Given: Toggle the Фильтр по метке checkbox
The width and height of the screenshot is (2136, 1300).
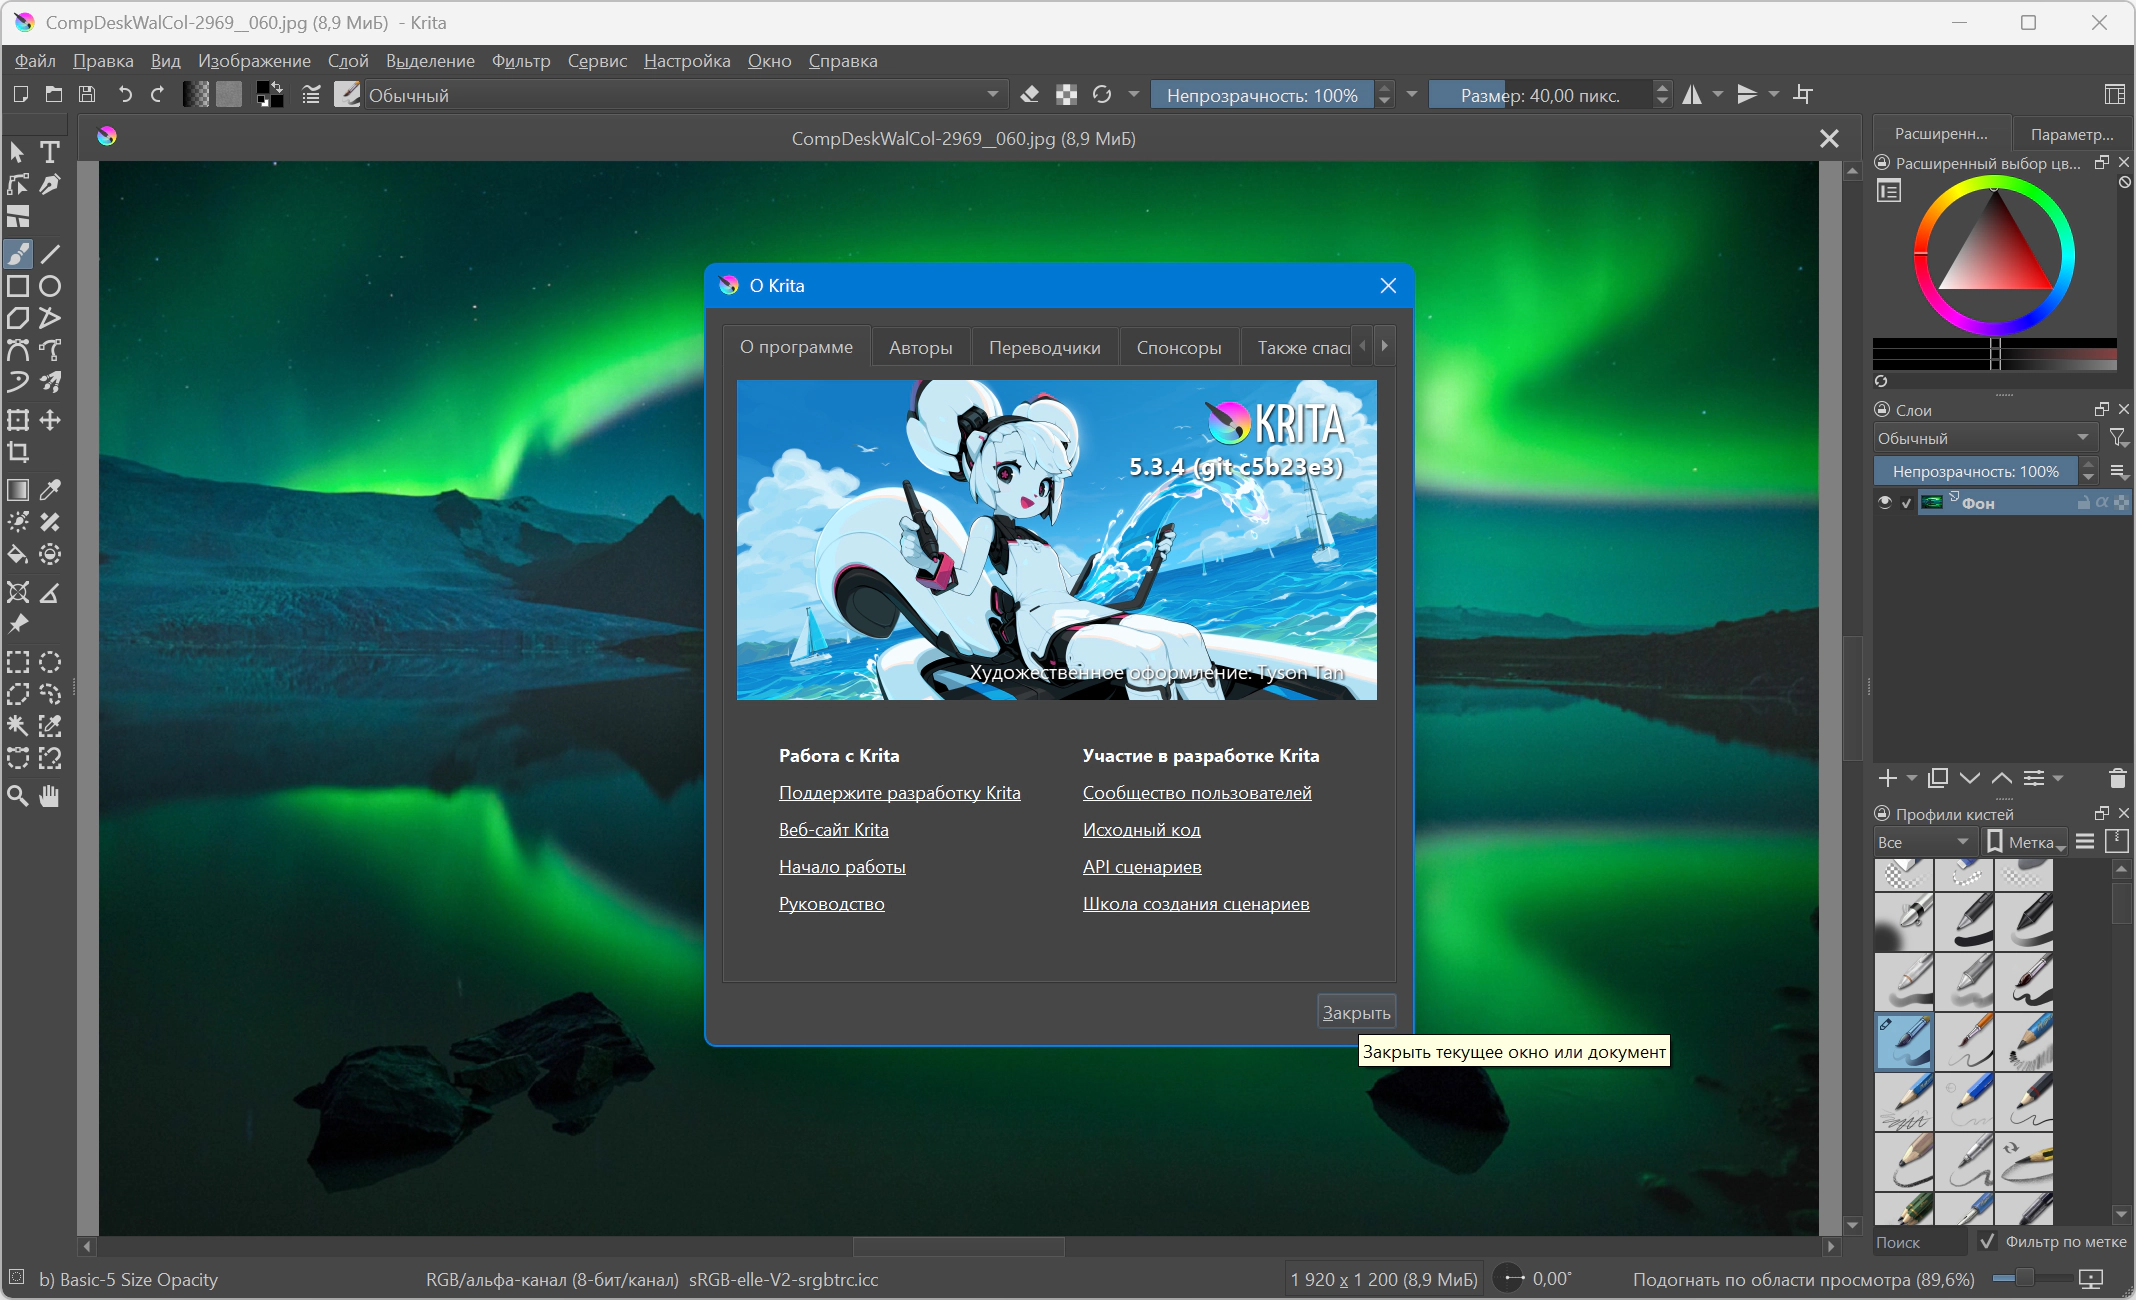Looking at the screenshot, I should click(1987, 1241).
